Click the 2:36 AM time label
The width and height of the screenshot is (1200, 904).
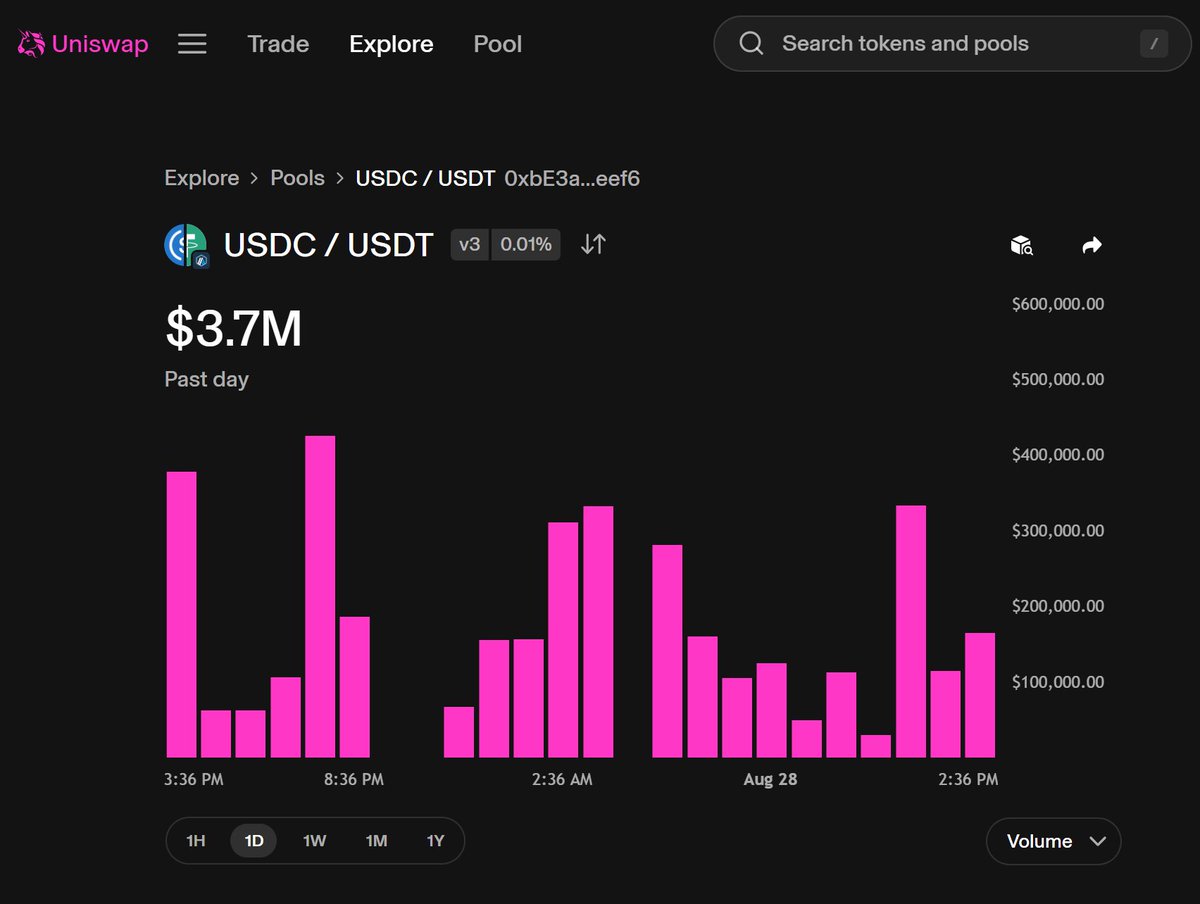pyautogui.click(x=562, y=779)
